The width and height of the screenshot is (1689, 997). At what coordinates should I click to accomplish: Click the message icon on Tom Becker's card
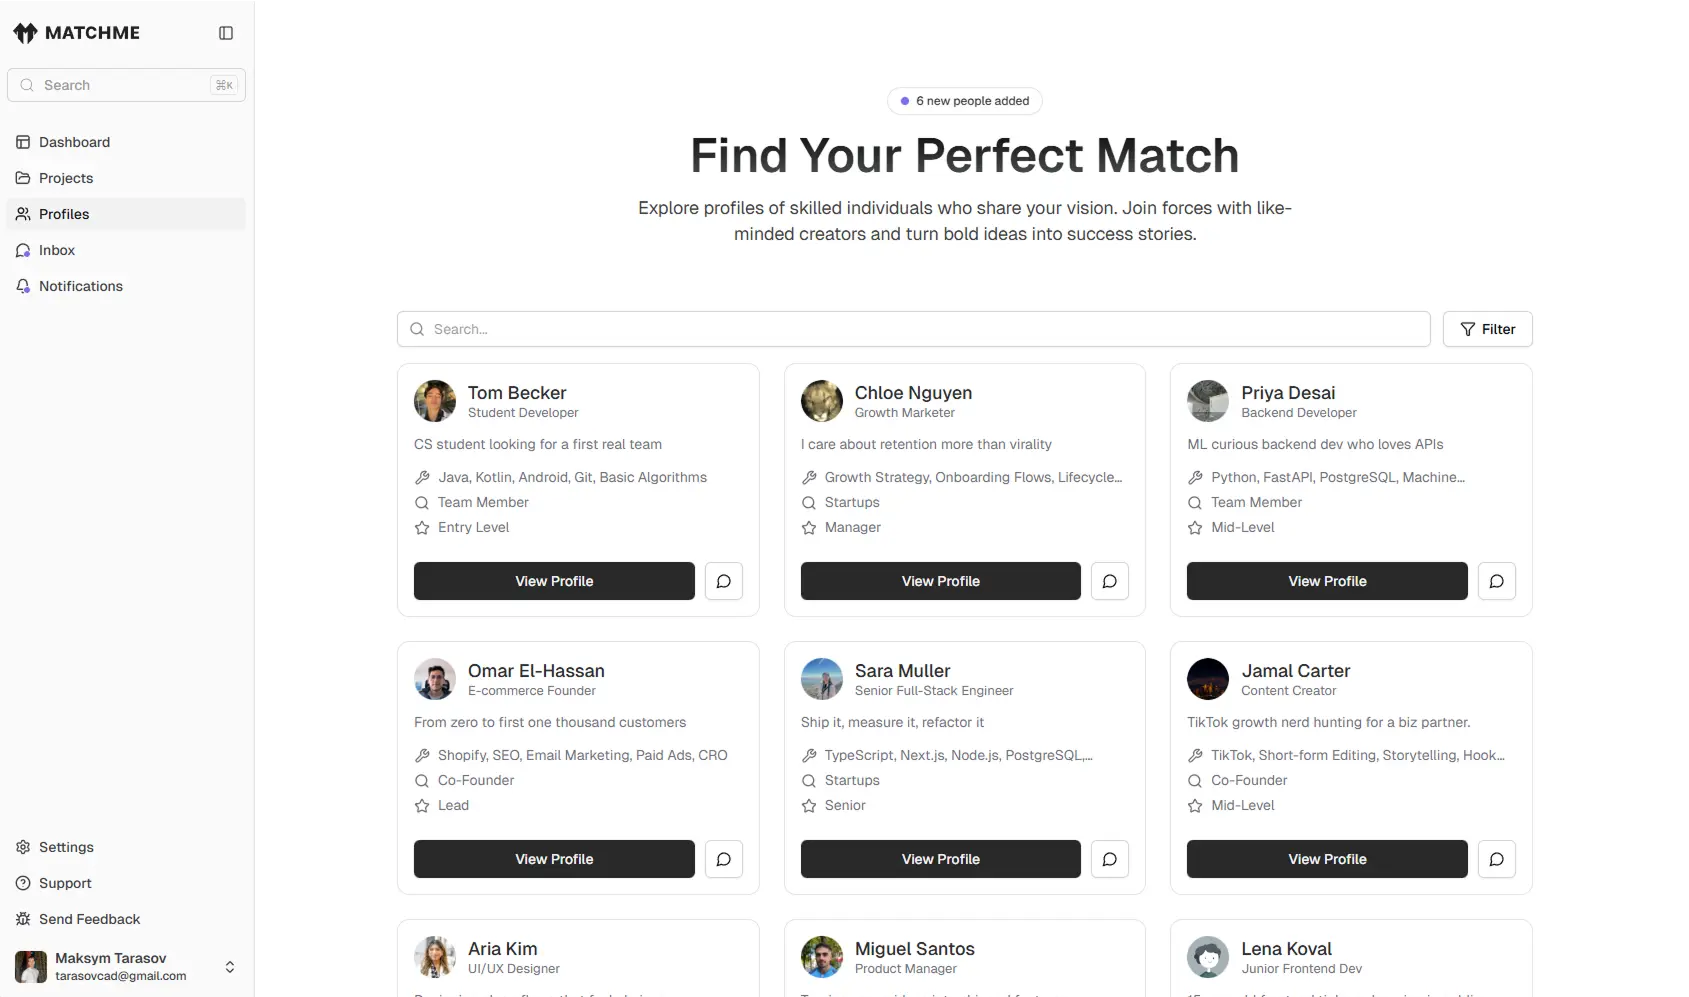(x=724, y=581)
